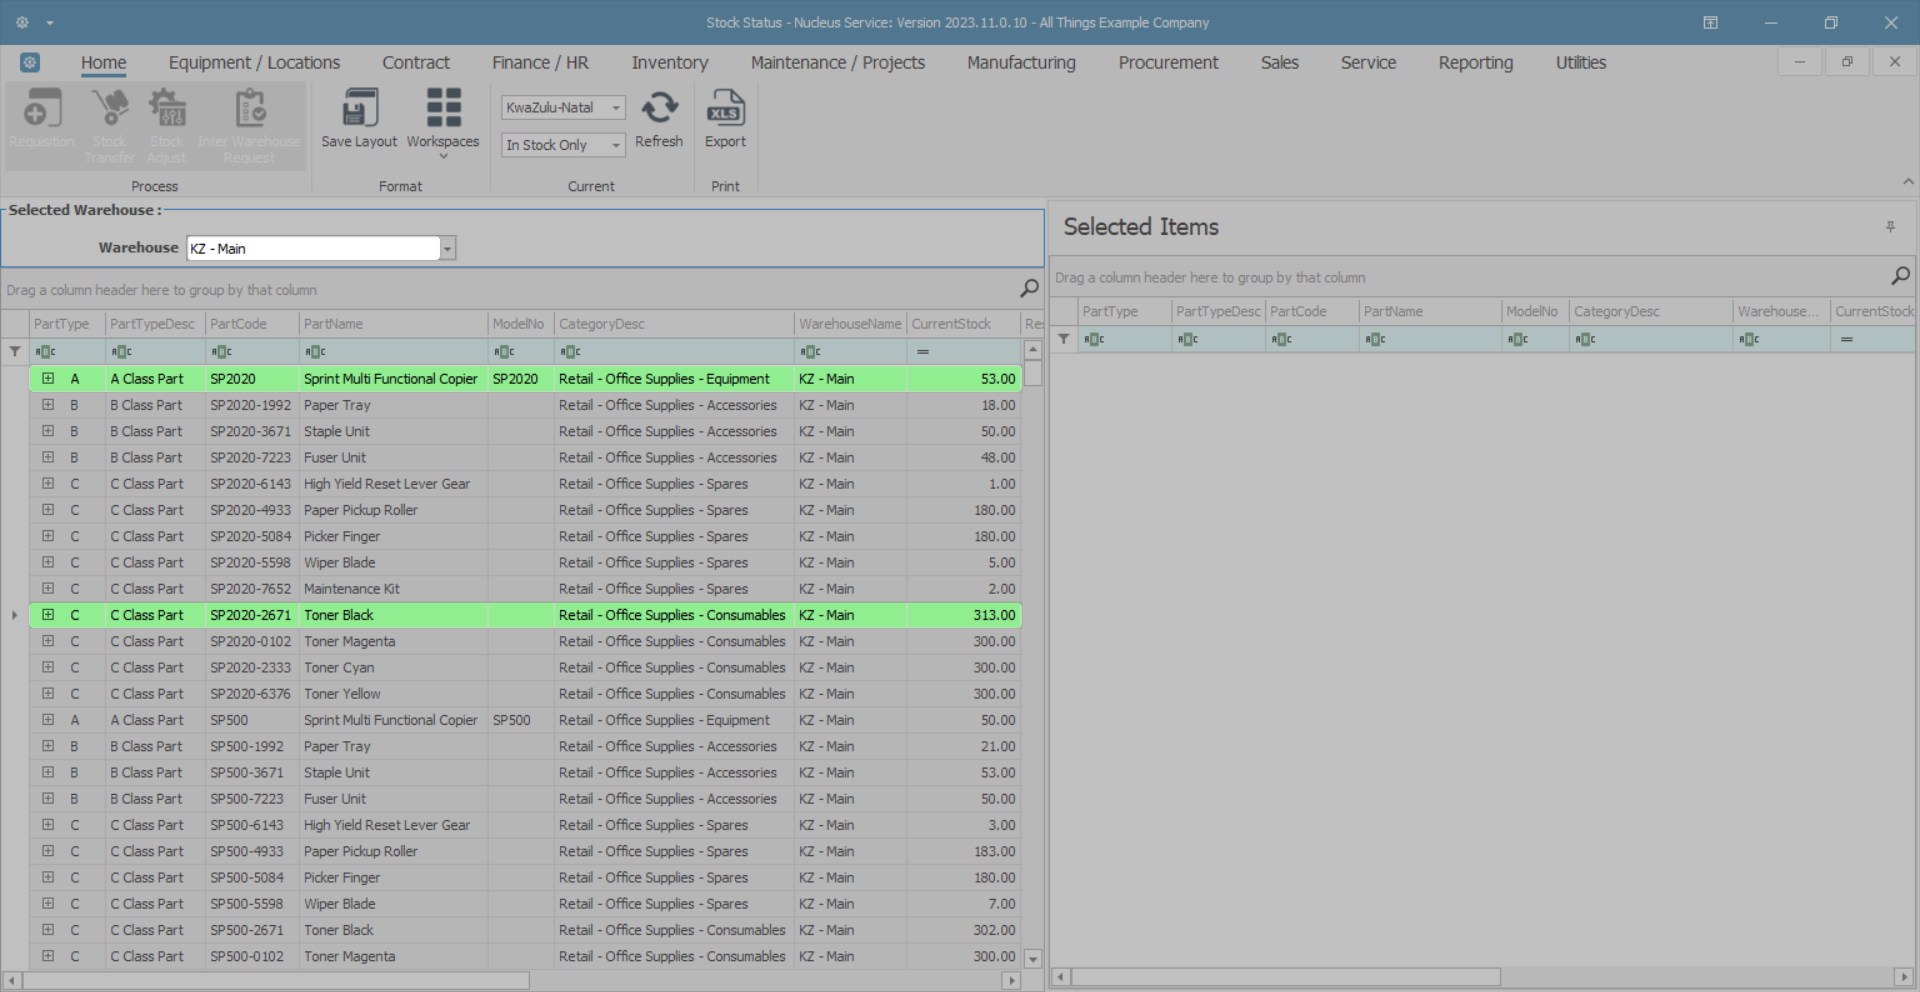
Task: Open the In Stock Only filter dropdown
Action: tap(616, 145)
